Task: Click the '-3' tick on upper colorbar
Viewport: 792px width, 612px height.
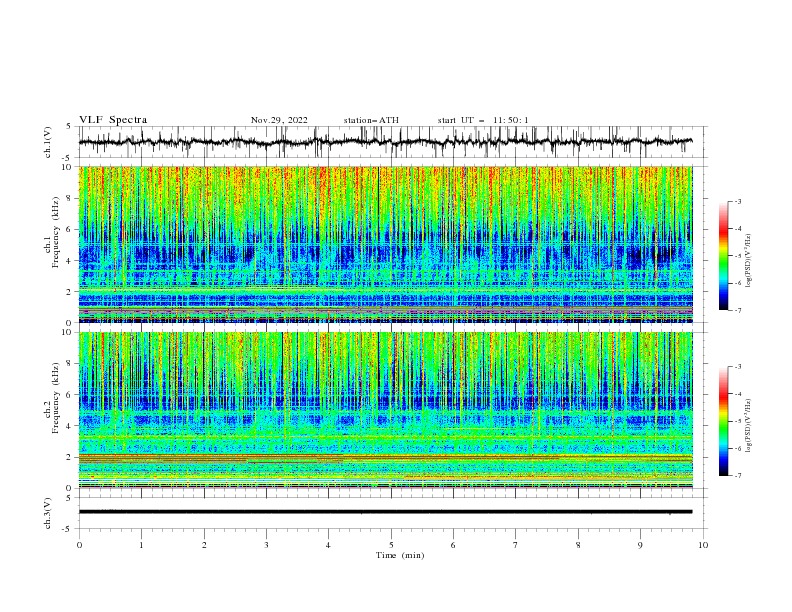Action: (x=738, y=201)
